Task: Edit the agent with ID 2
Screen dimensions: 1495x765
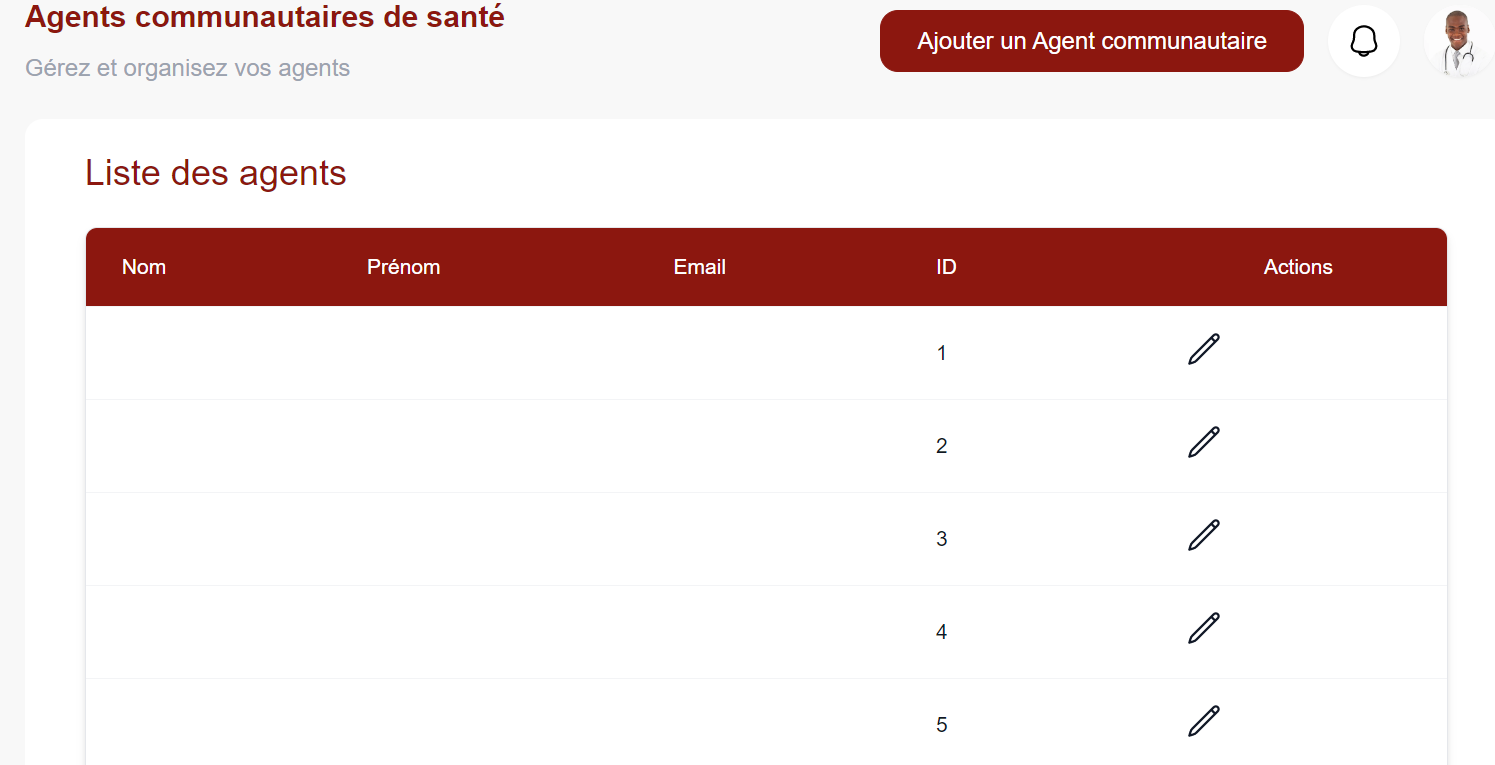Action: coord(1204,442)
